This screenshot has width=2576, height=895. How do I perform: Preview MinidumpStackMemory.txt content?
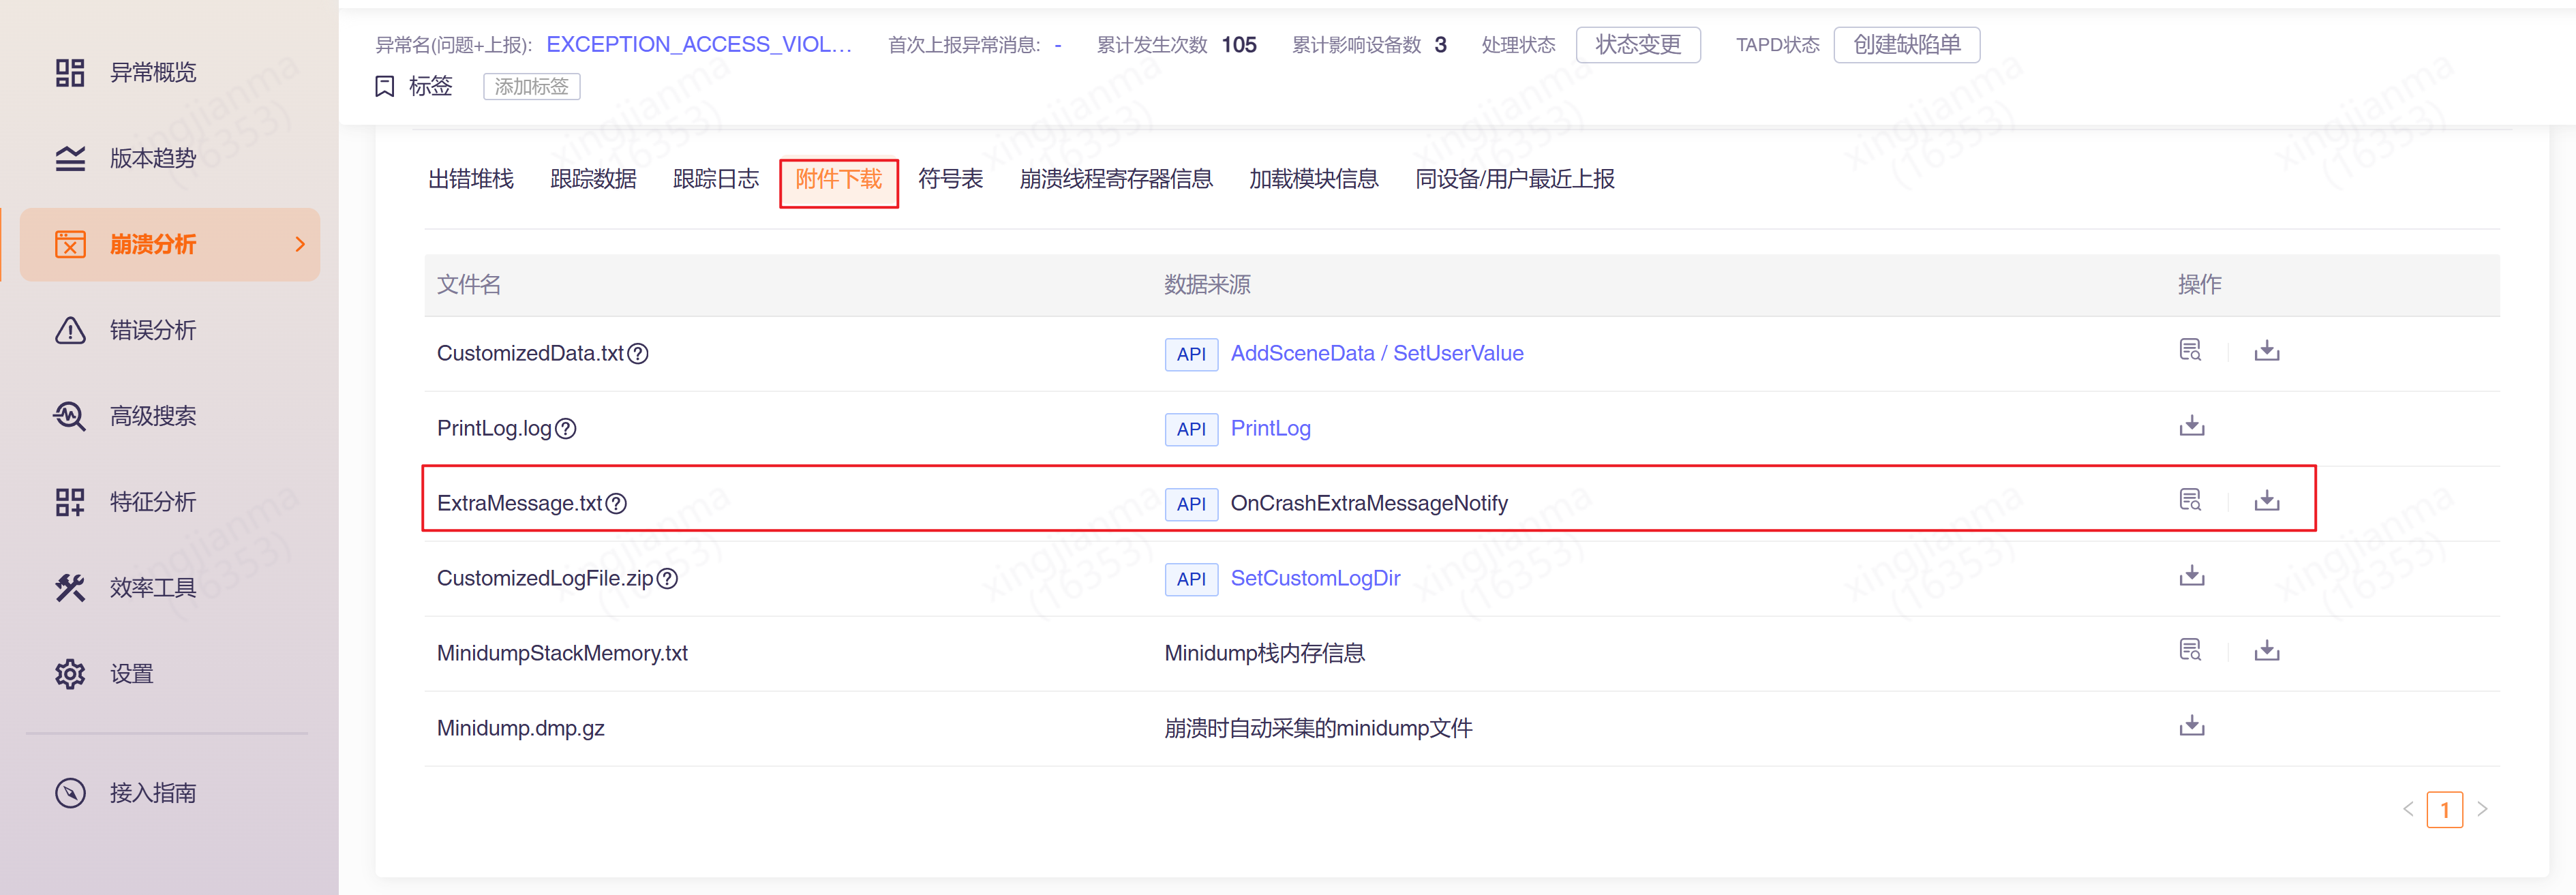pos(2189,651)
